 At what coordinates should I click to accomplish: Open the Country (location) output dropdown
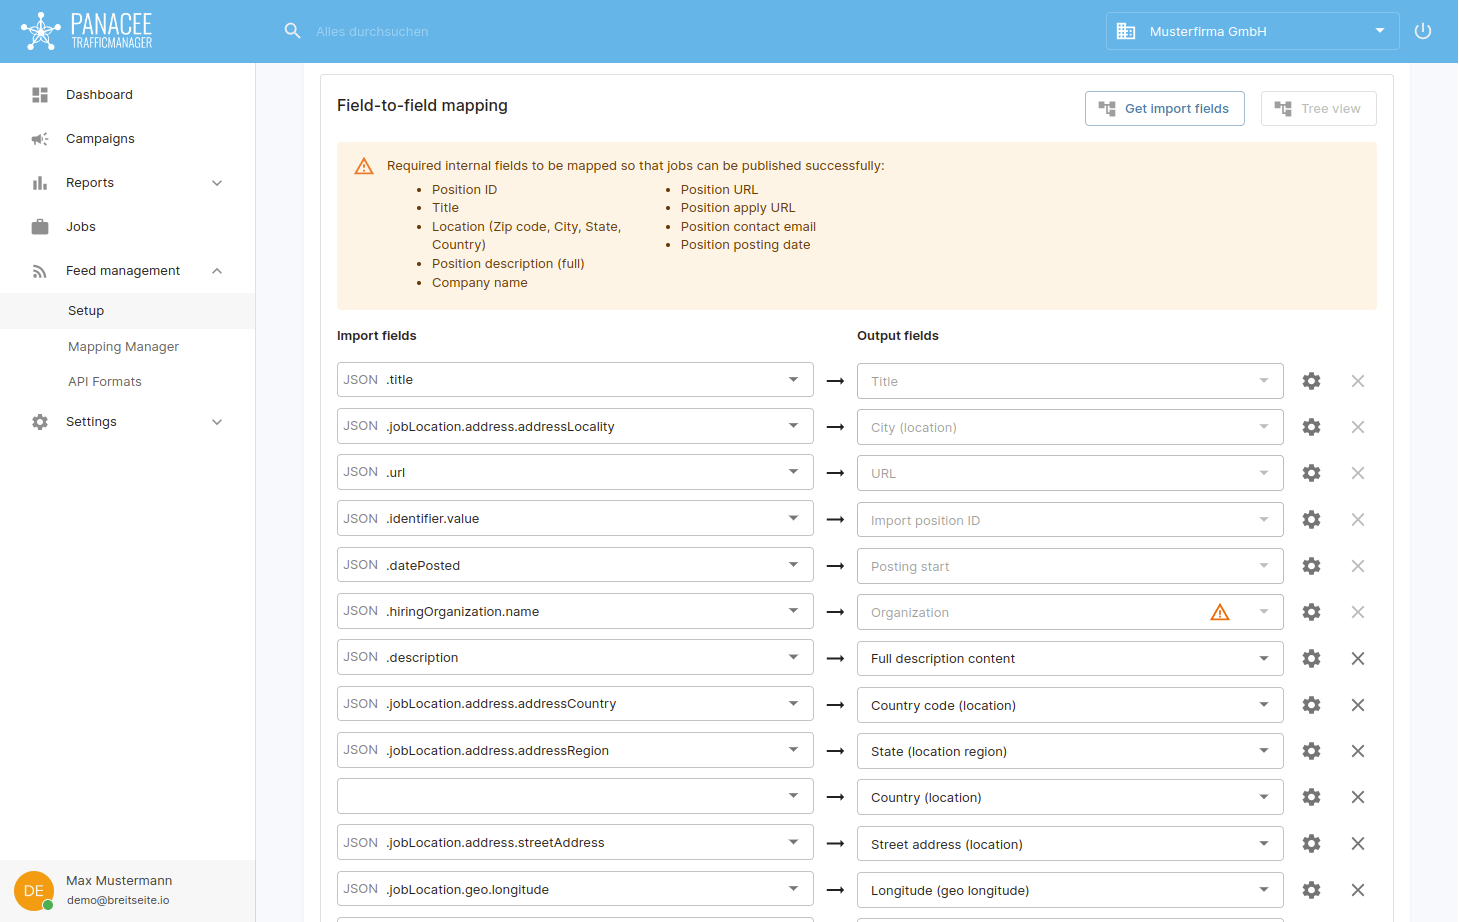click(1069, 797)
